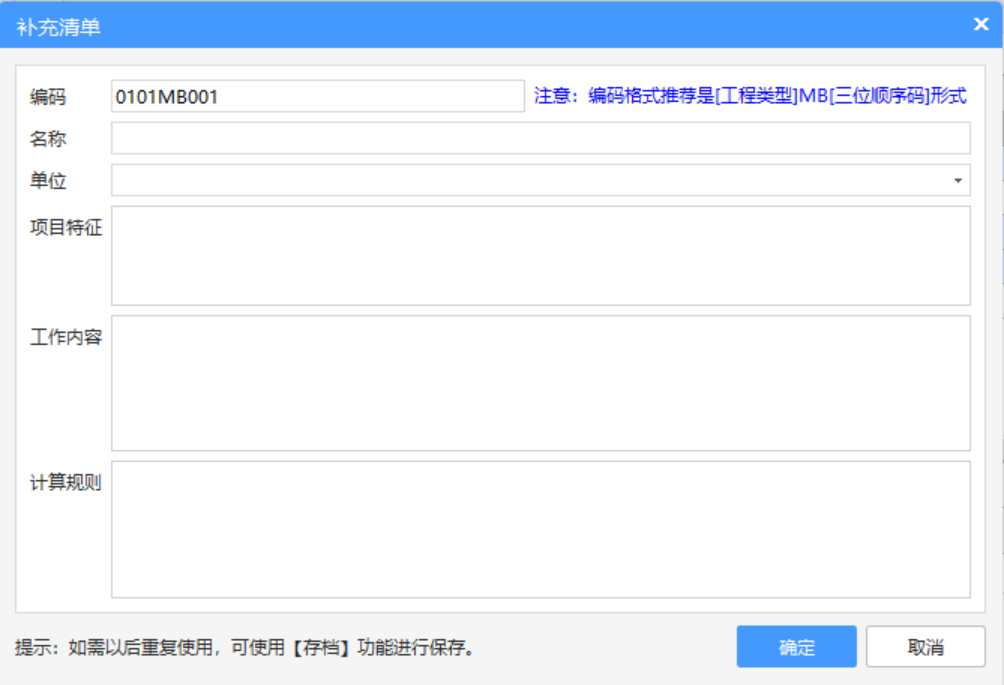1004x685 pixels.
Task: Confirm with the 确定 button
Action: coord(796,647)
